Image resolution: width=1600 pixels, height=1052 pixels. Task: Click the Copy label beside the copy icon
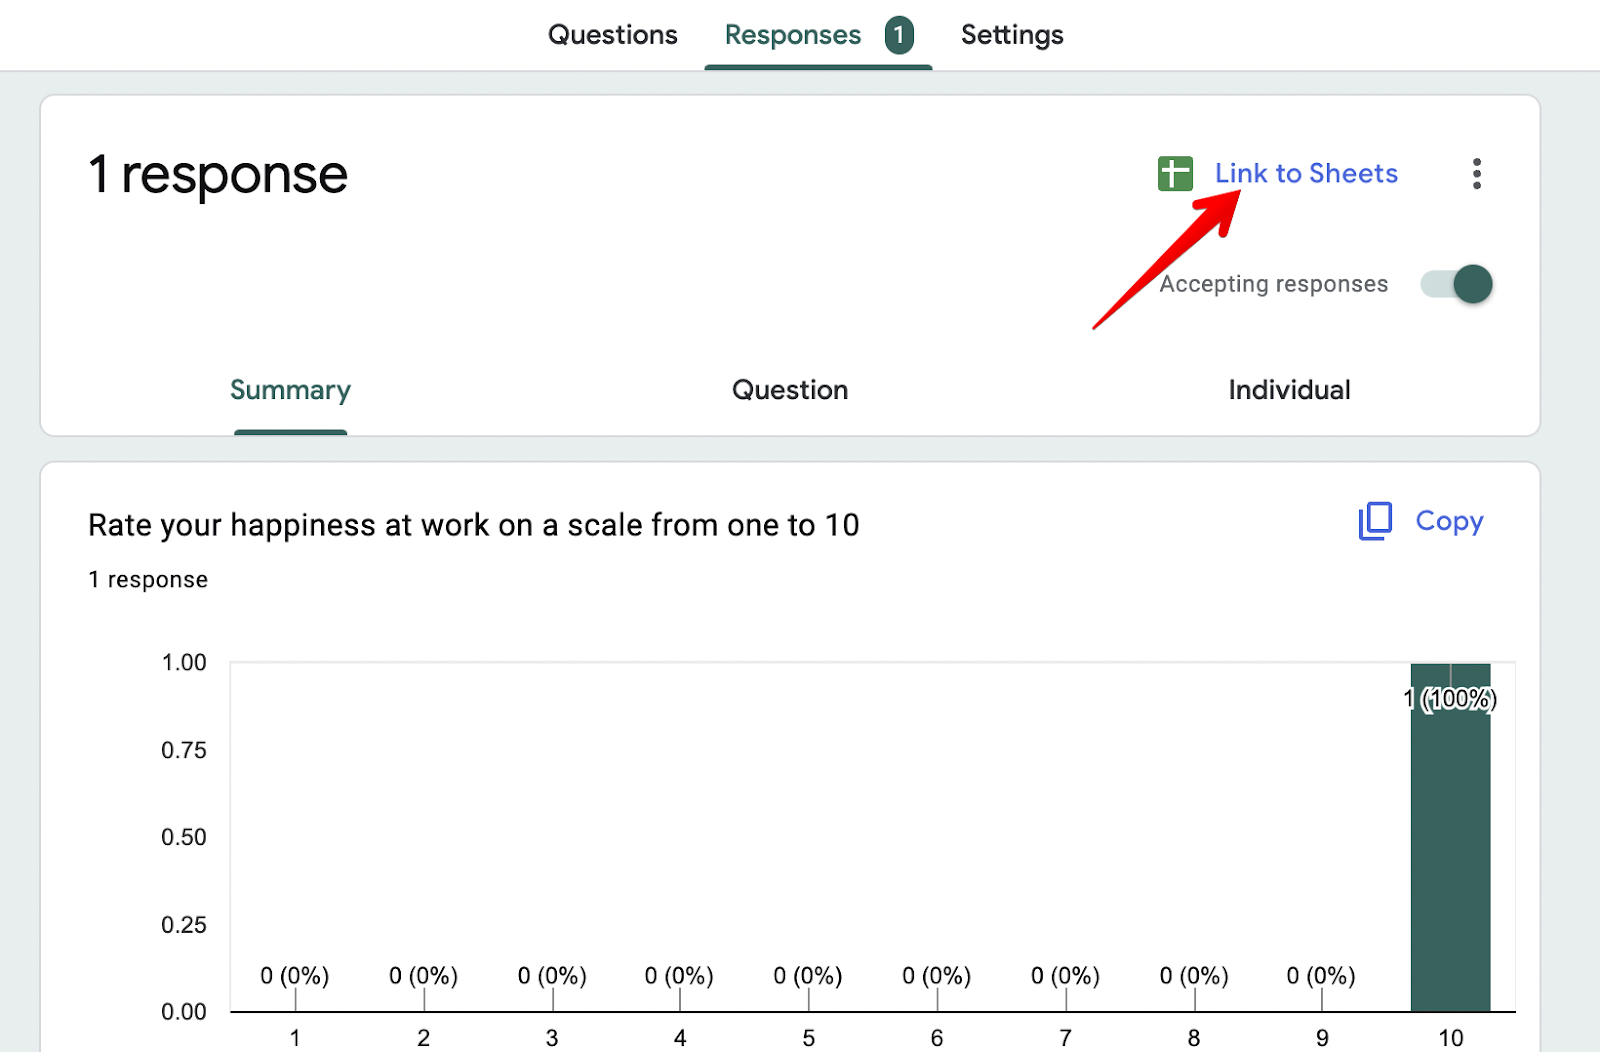pos(1450,521)
